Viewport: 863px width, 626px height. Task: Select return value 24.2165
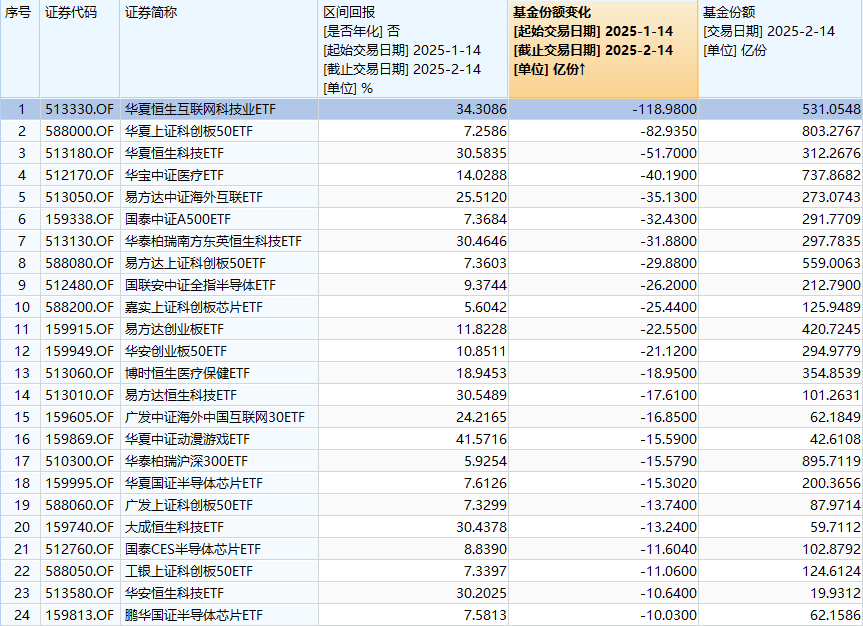pyautogui.click(x=413, y=417)
